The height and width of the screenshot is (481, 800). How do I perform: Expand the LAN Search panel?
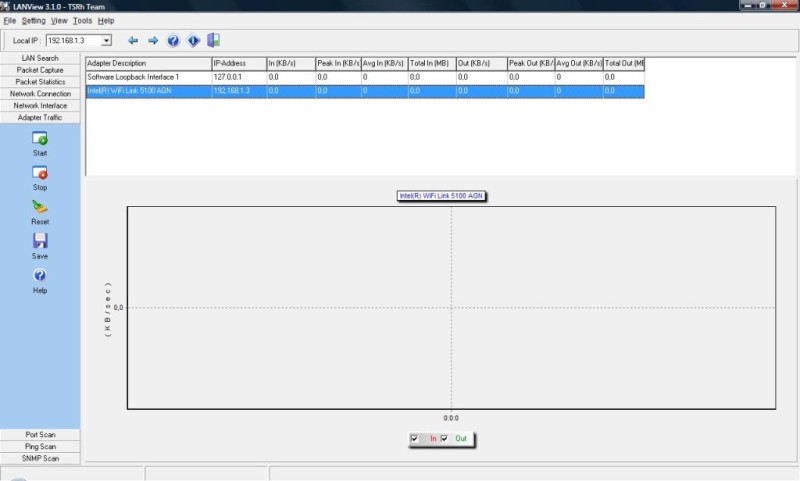(40, 58)
